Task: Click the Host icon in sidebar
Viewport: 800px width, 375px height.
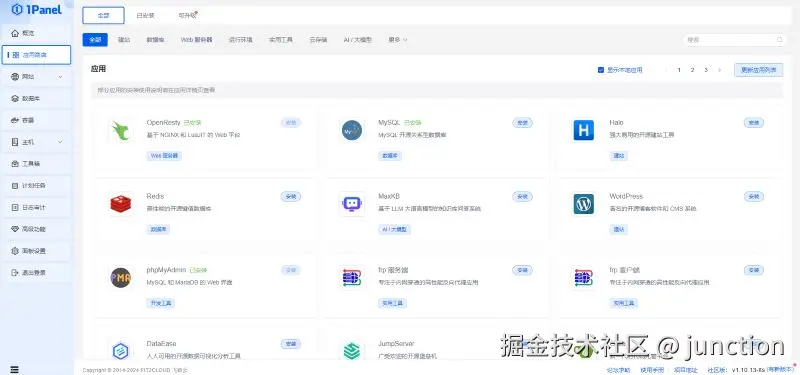Action: coord(15,142)
